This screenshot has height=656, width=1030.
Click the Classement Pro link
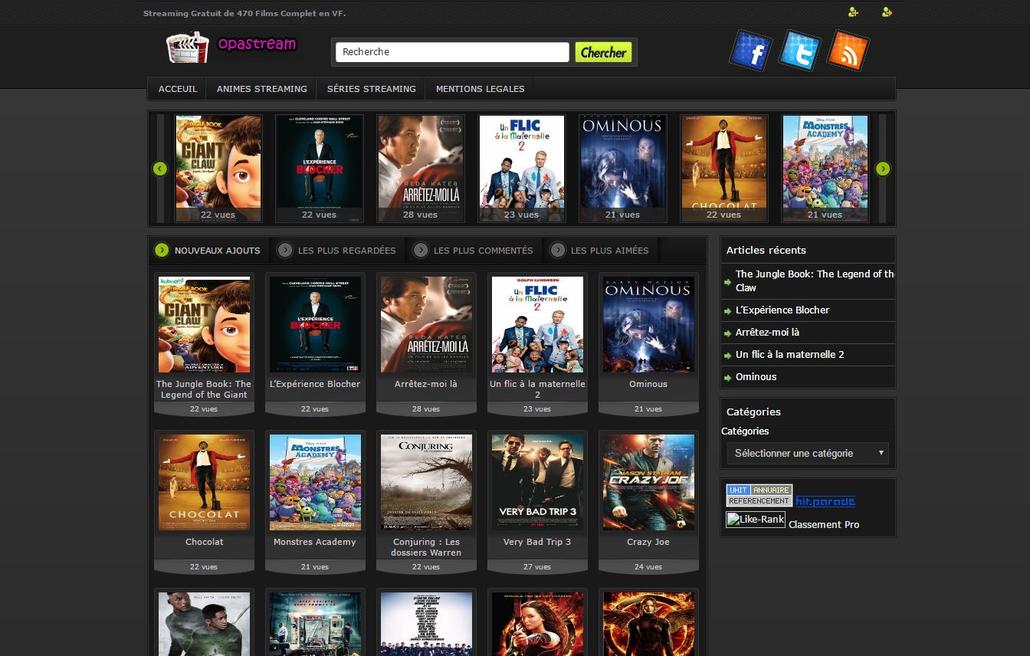(x=824, y=525)
